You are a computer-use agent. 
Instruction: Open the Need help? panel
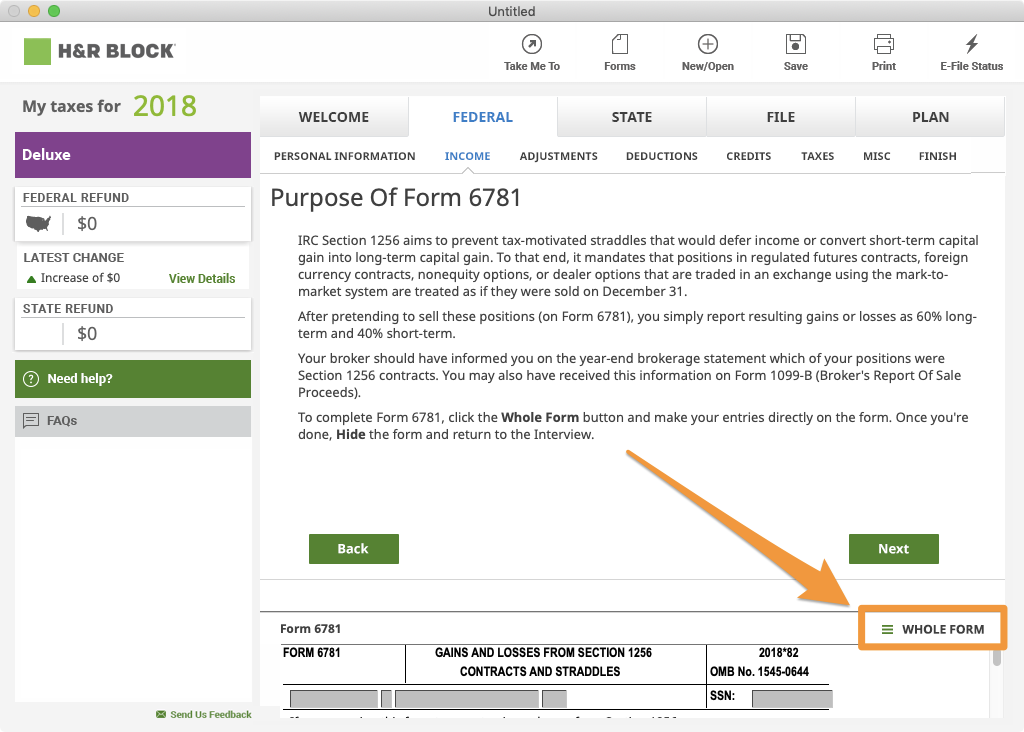[x=132, y=379]
